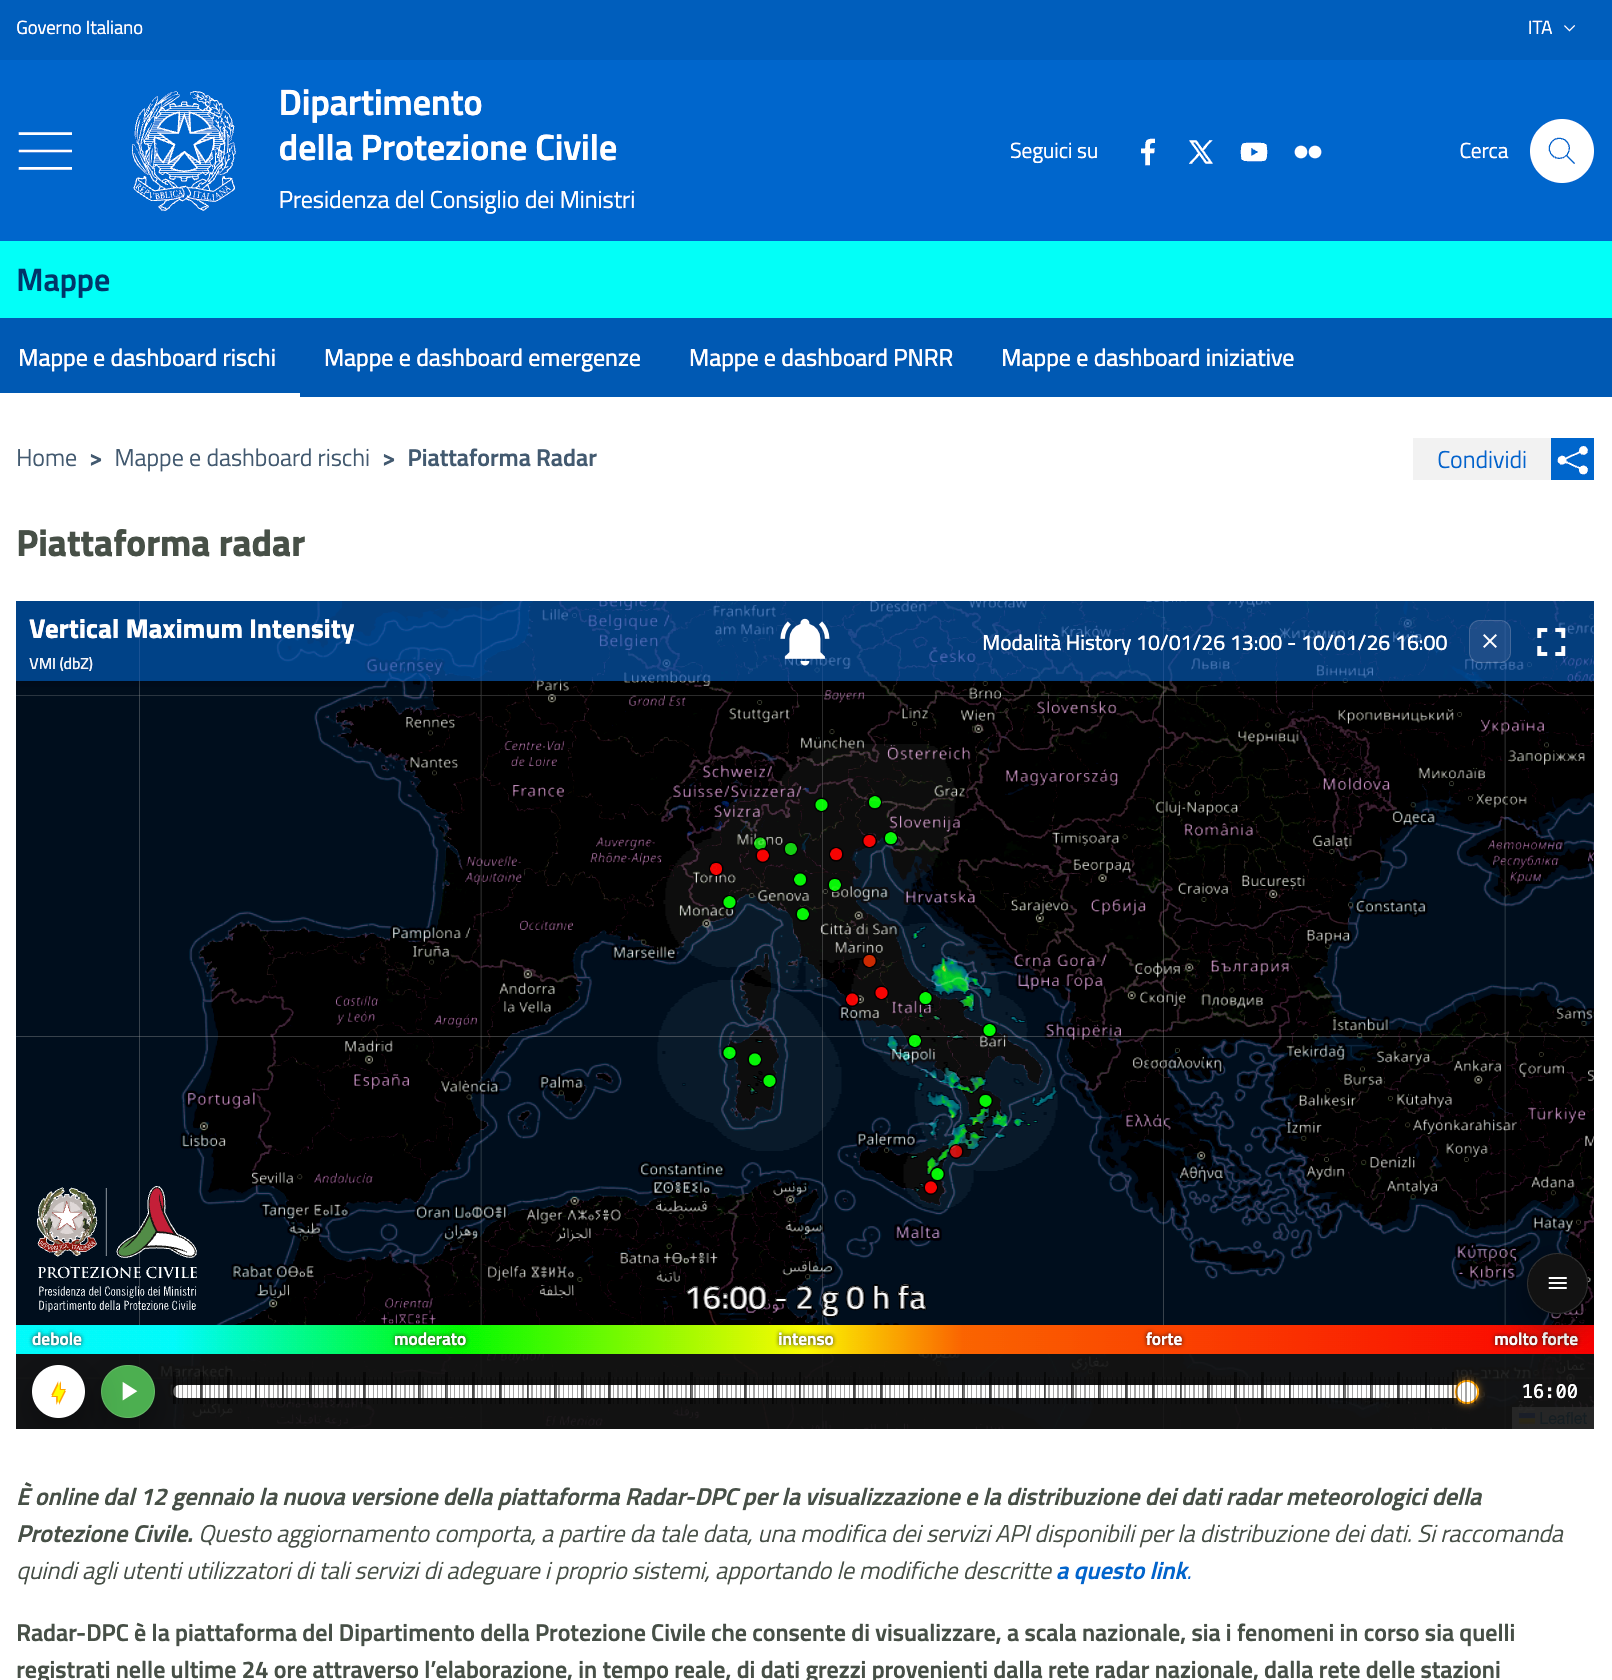Enter fullscreen mode on radar map
Image resolution: width=1612 pixels, height=1680 pixels.
pyautogui.click(x=1550, y=642)
